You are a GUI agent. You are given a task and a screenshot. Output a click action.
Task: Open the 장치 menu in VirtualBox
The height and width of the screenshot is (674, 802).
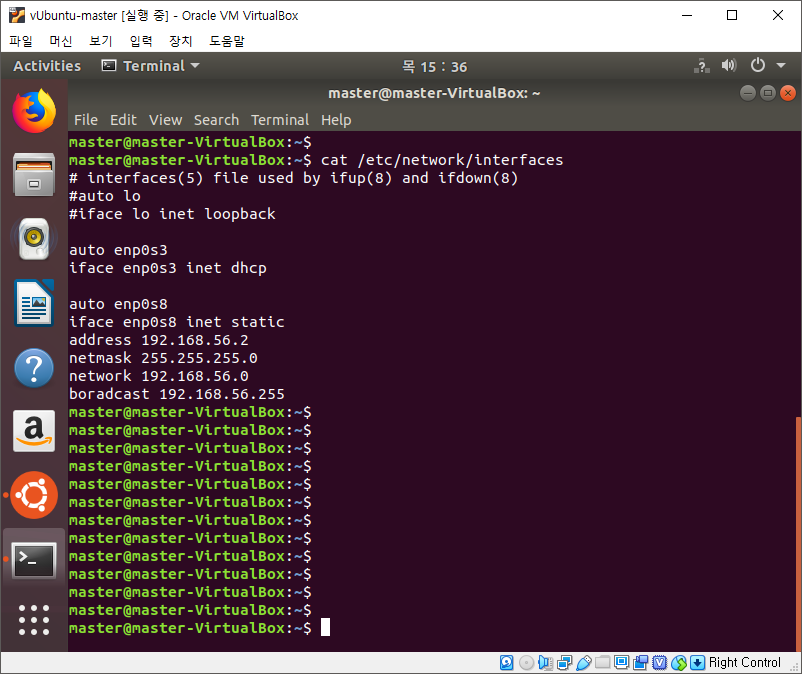point(181,41)
